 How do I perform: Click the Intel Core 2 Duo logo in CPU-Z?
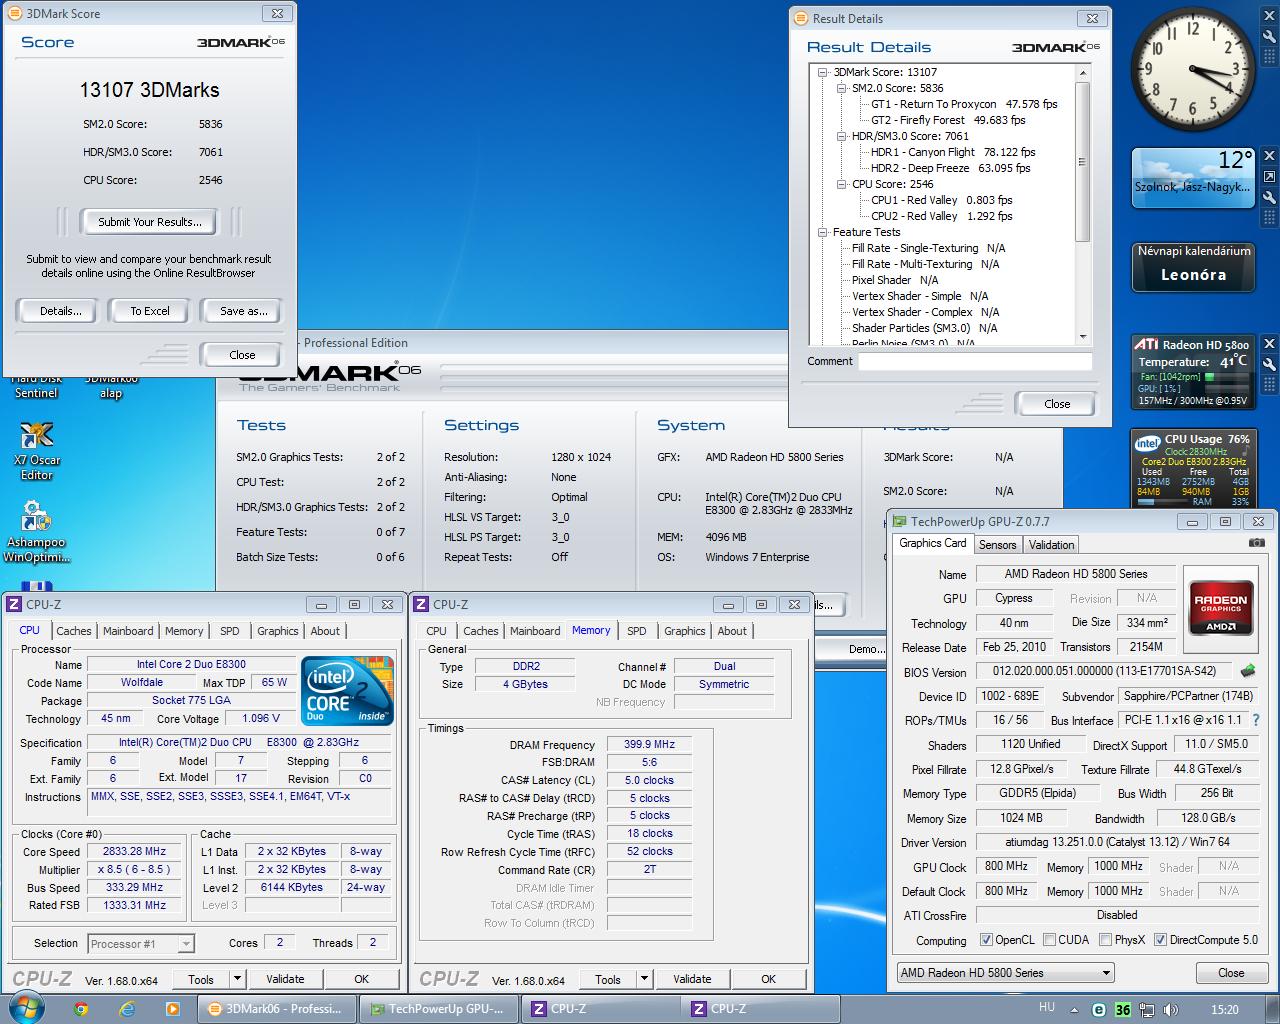(347, 690)
